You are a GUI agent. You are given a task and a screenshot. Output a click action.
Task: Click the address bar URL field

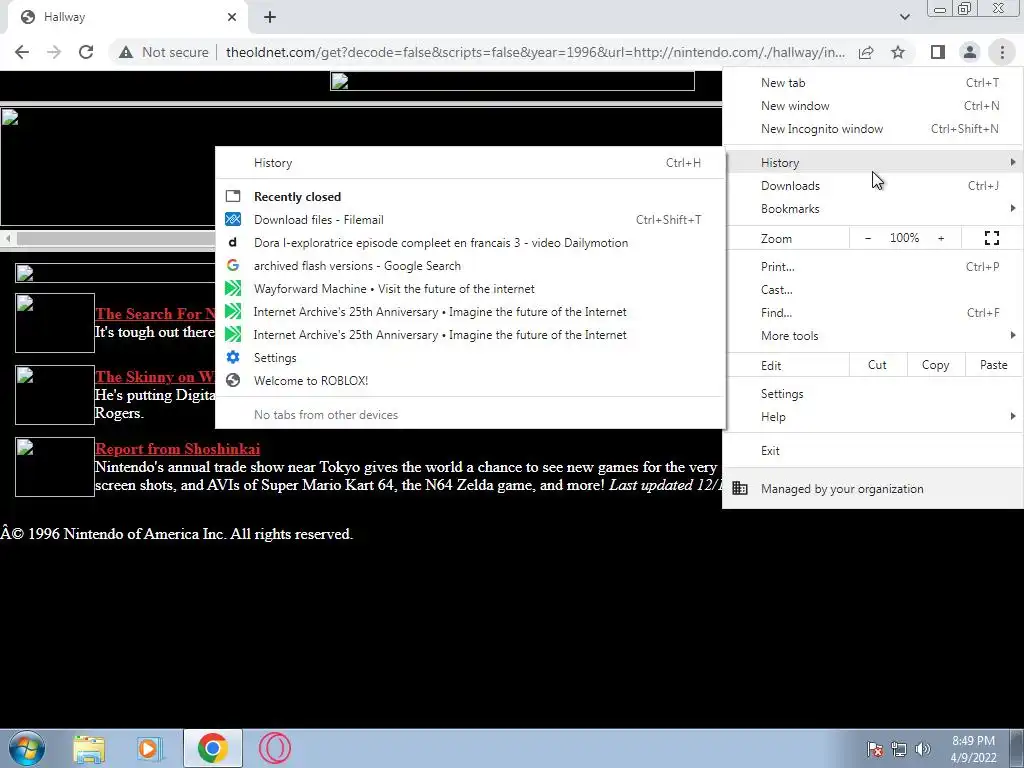[x=535, y=52]
